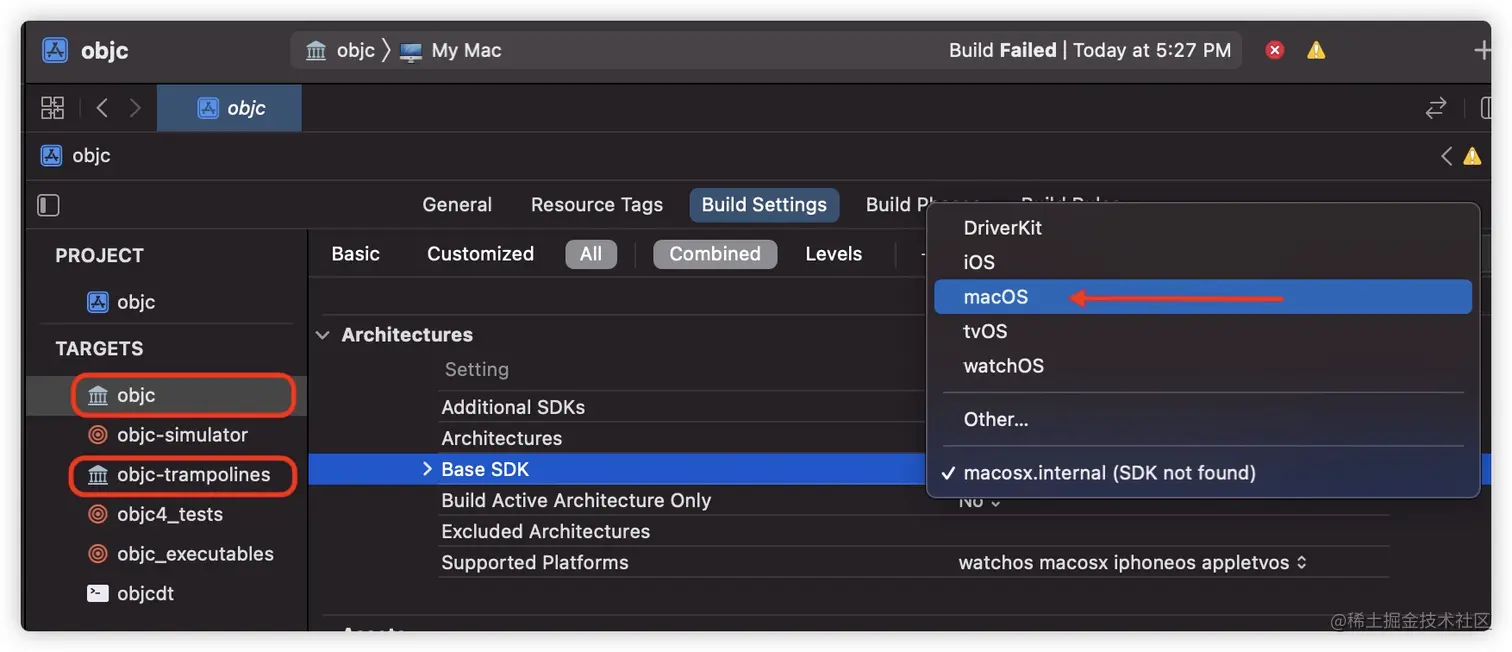This screenshot has width=1512, height=652.
Task: Hide the project and targets list sidebar
Action: point(48,205)
